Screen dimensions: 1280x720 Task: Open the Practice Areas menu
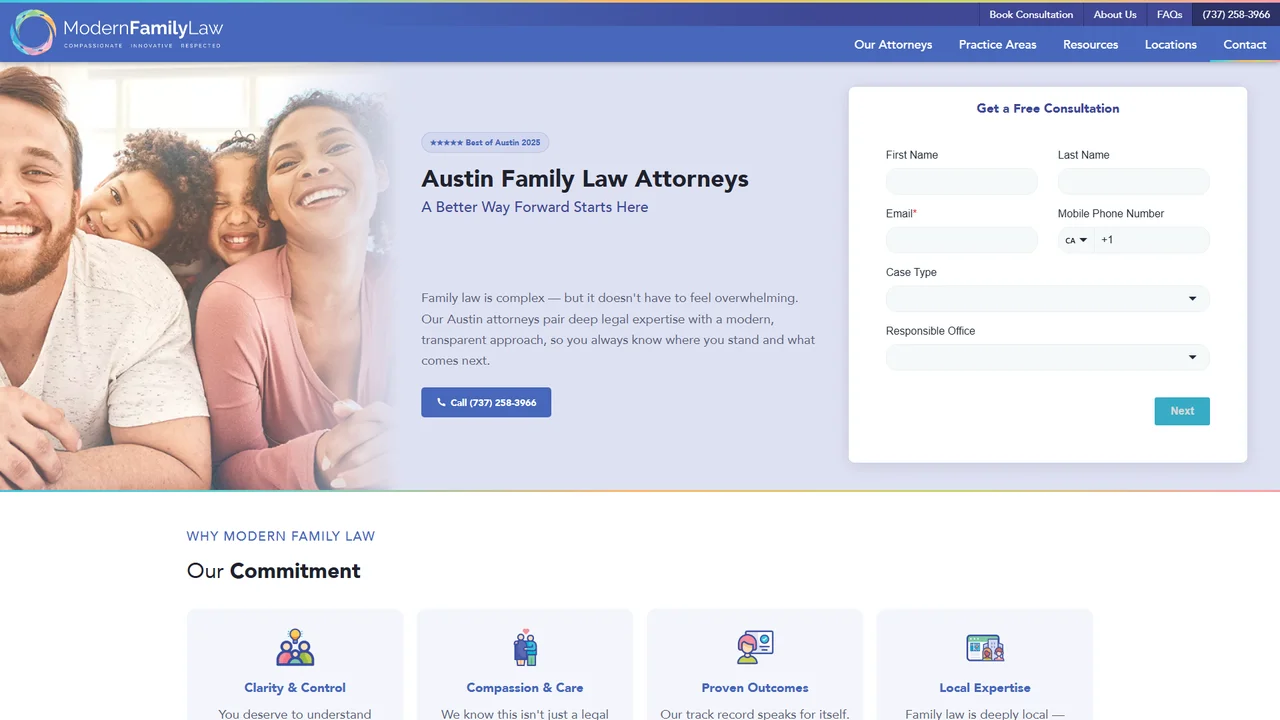click(997, 45)
